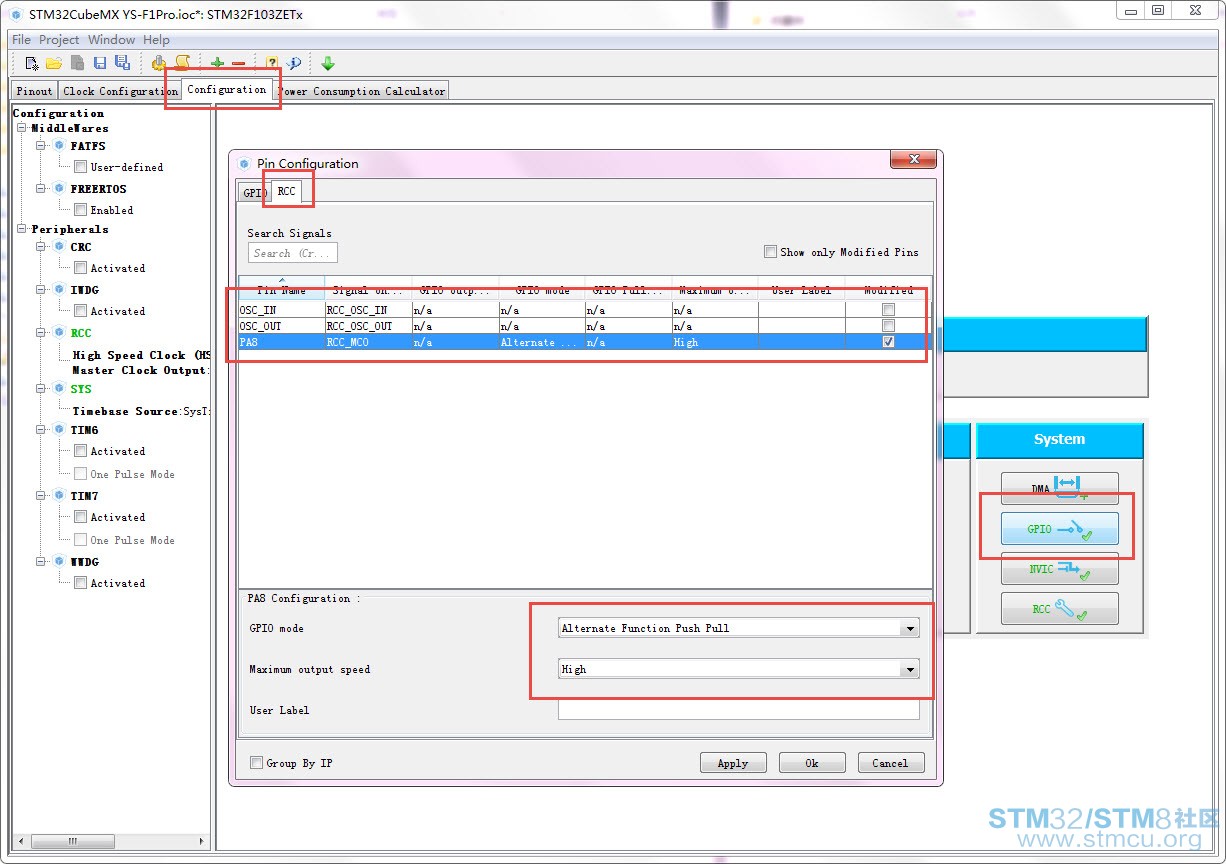
Task: Select the OSC_OUT row in pin table
Action: (x=585, y=326)
